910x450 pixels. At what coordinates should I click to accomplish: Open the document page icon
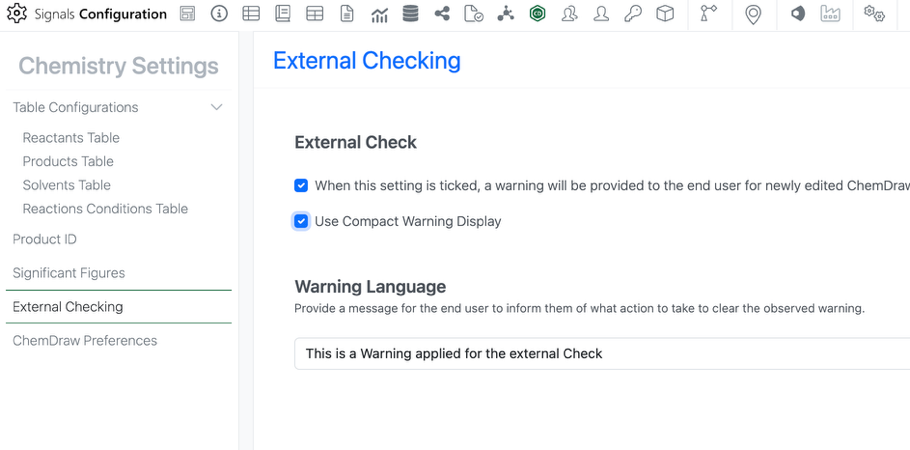(x=346, y=14)
